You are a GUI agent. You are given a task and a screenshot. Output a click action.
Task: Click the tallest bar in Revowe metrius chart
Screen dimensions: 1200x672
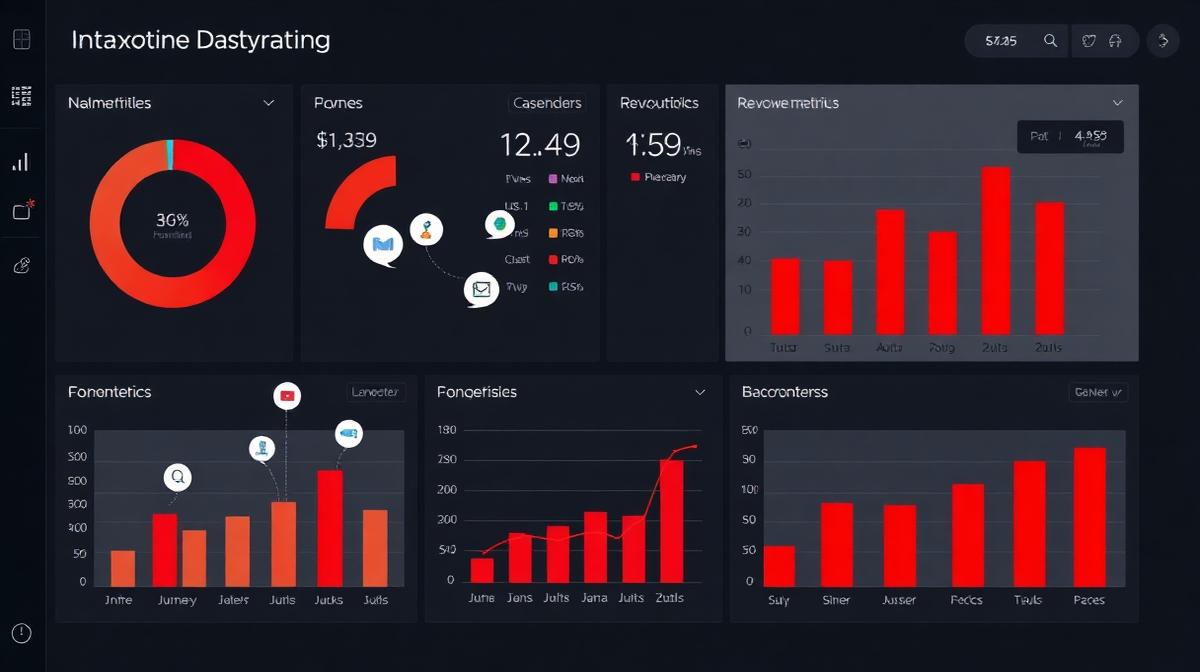pyautogui.click(x=996, y=251)
